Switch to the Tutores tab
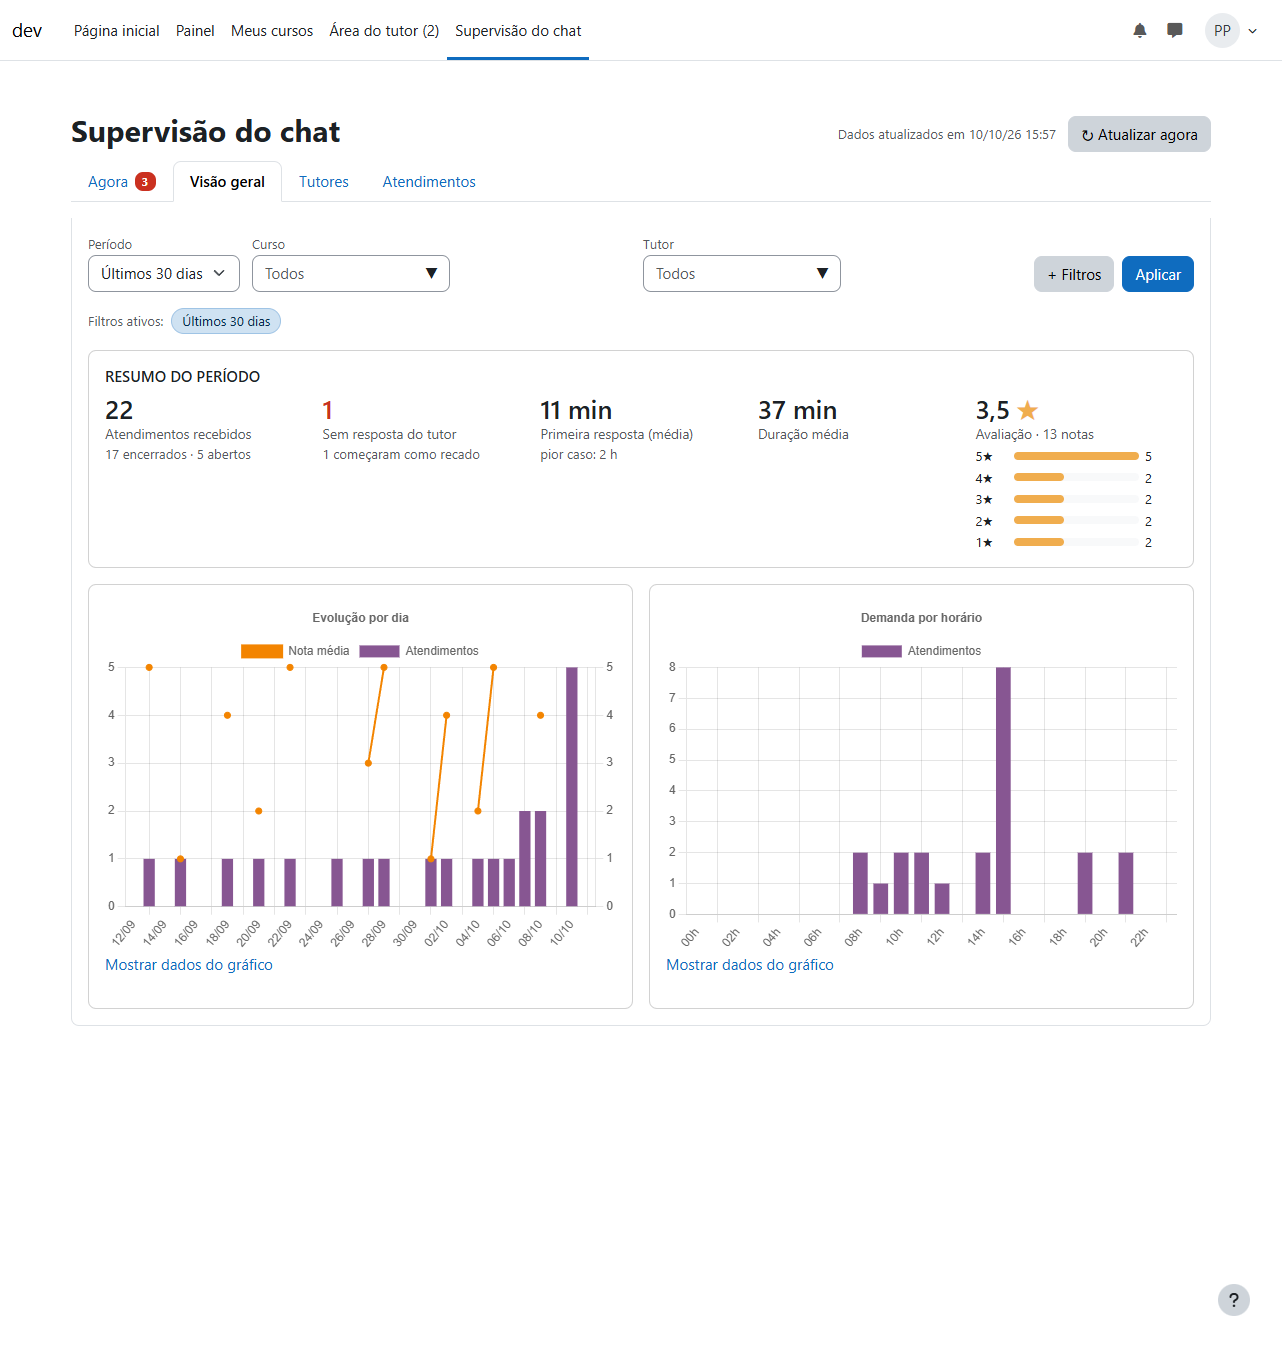1282x1348 pixels. [x=324, y=182]
